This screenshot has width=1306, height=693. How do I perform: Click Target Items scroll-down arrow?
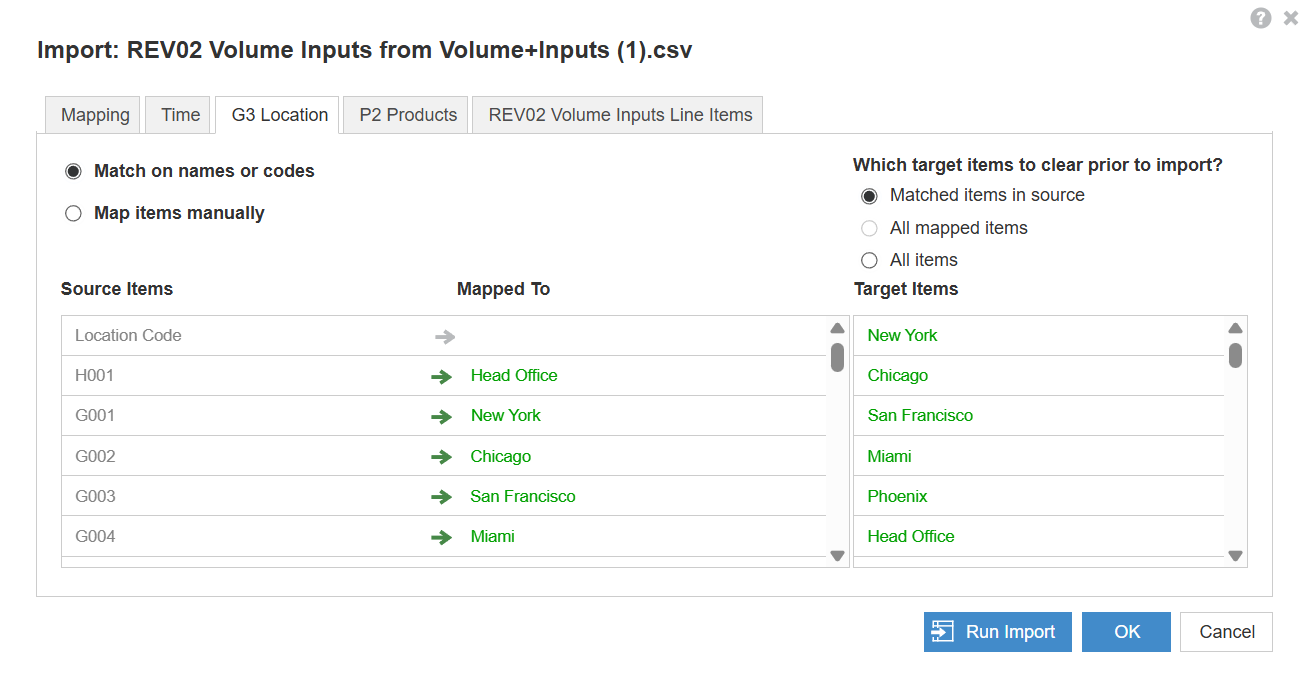coord(1235,556)
